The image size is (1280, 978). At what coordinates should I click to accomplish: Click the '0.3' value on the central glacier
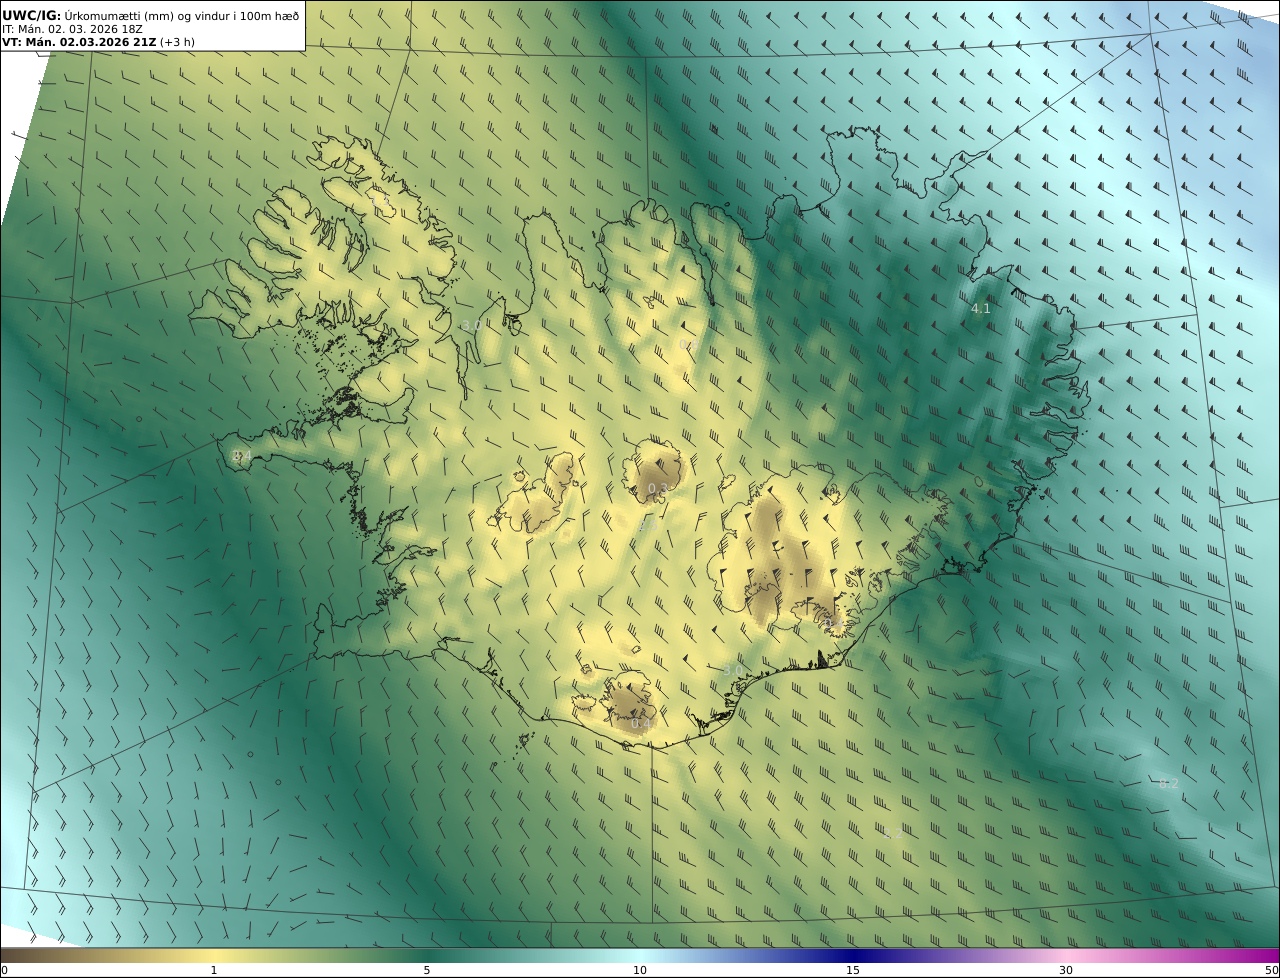(x=657, y=488)
